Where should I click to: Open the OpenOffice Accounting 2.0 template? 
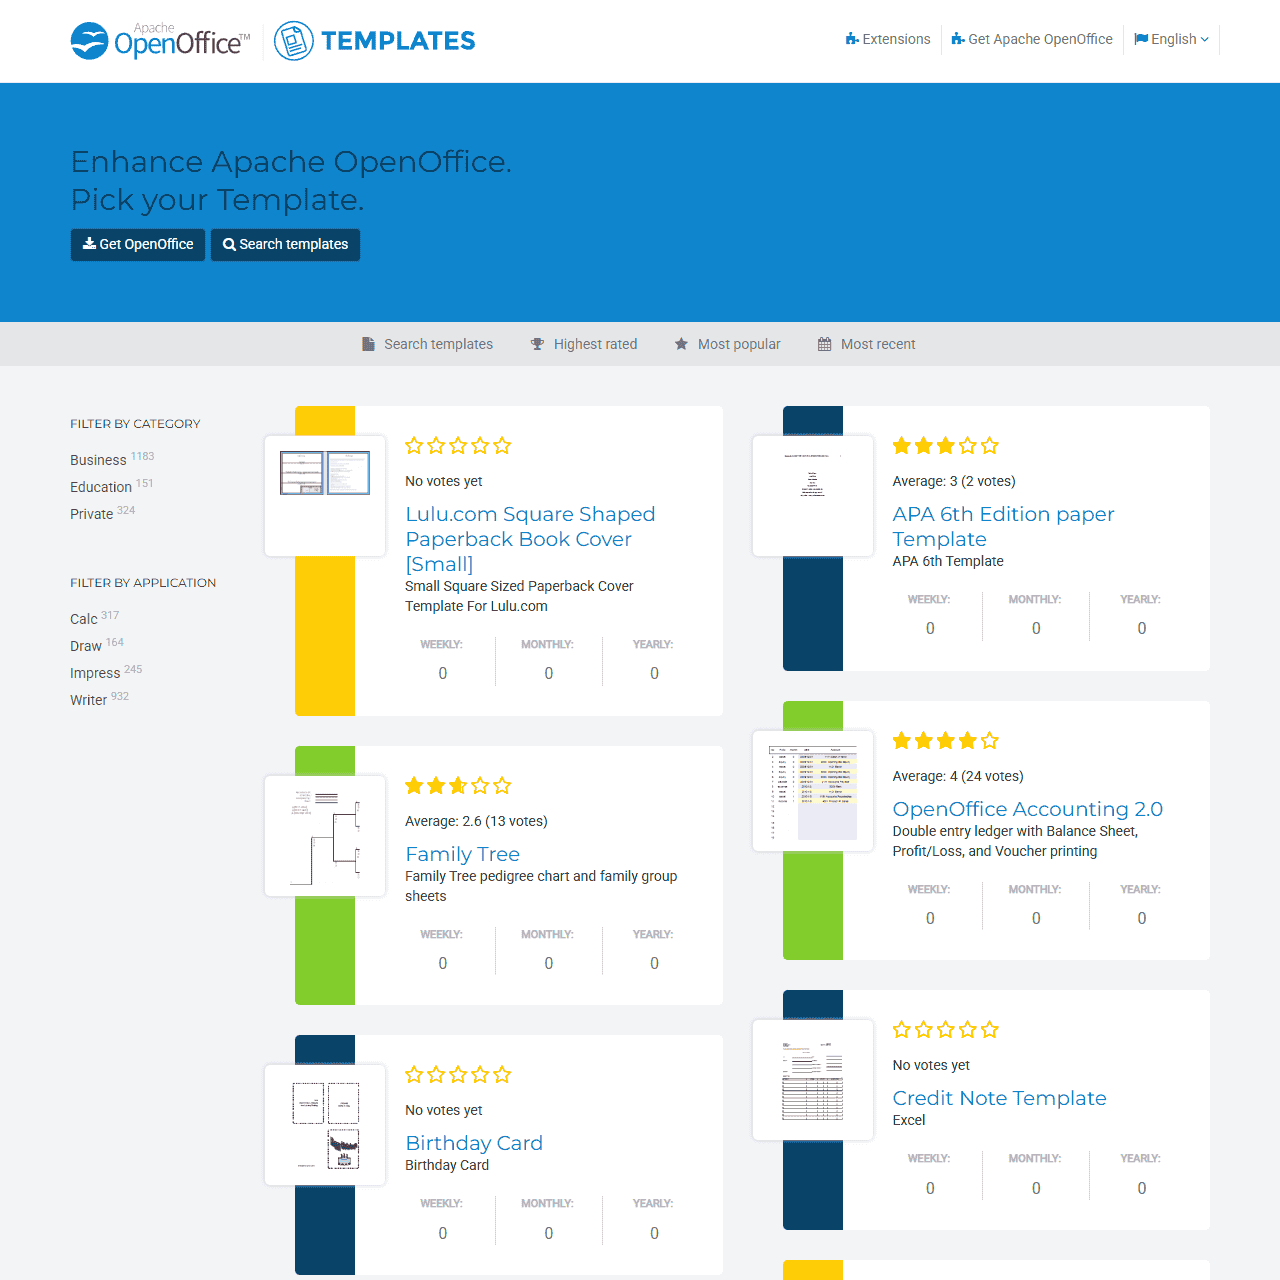coord(1027,809)
